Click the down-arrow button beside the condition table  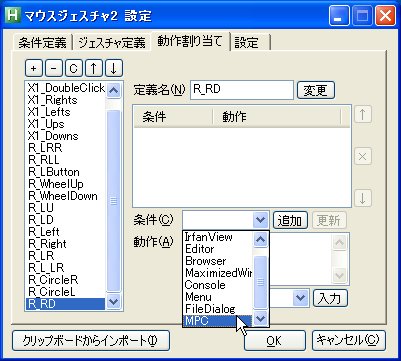(x=363, y=199)
